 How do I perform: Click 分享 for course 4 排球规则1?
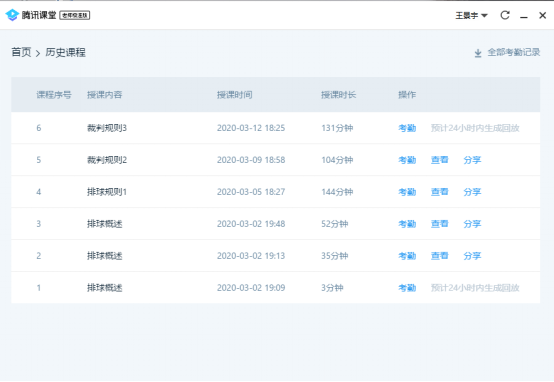pyautogui.click(x=472, y=192)
